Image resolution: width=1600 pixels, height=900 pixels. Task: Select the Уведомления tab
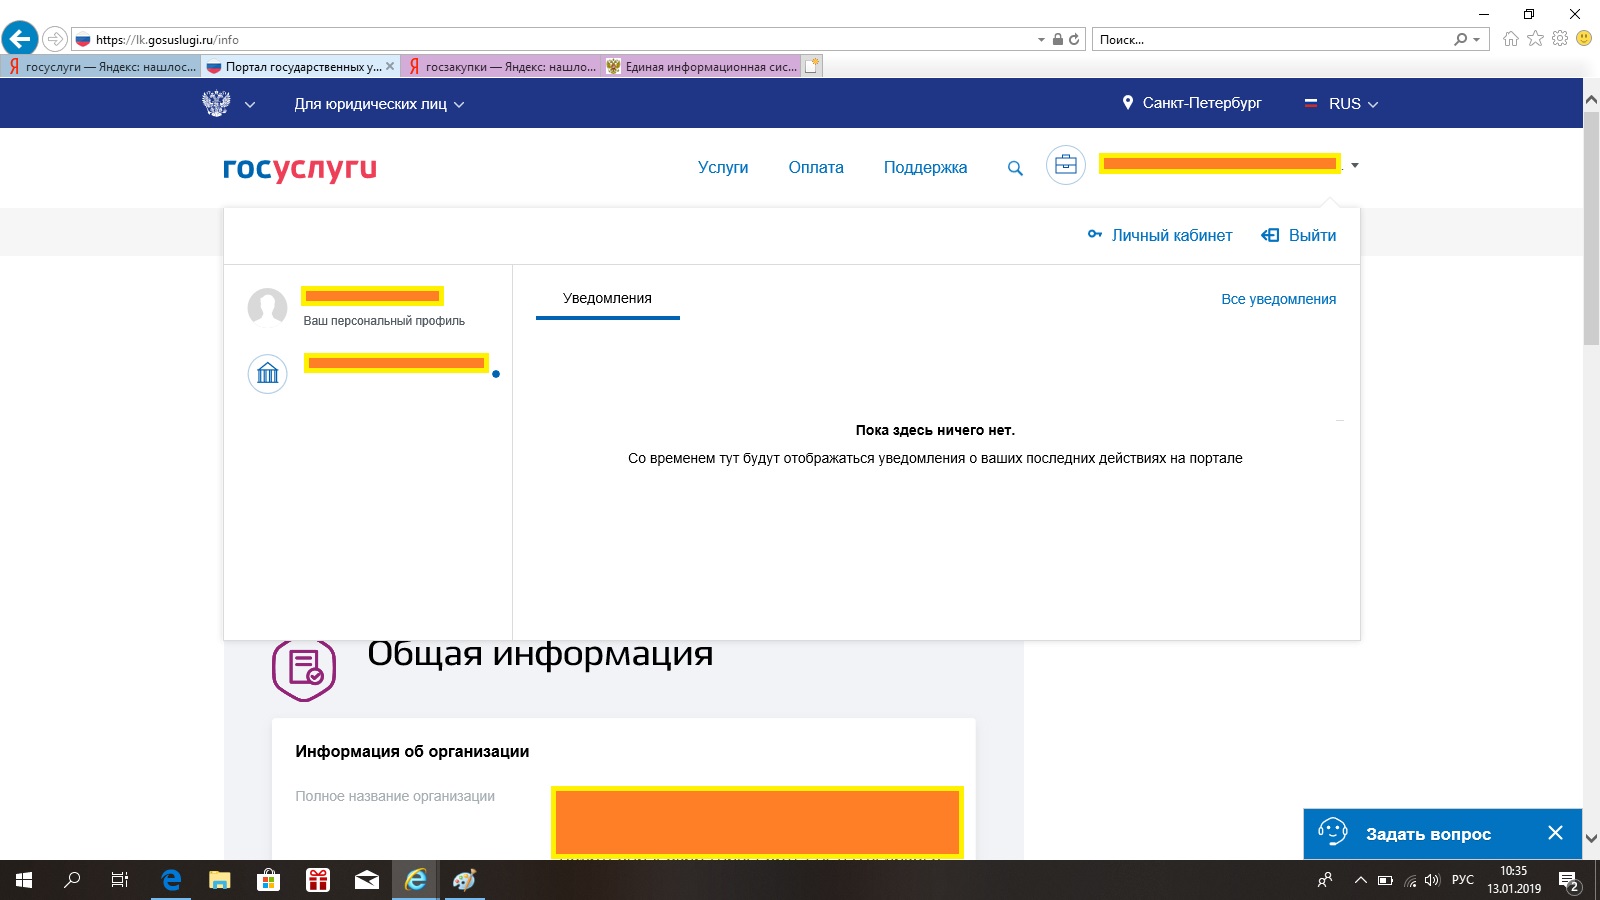(x=607, y=298)
